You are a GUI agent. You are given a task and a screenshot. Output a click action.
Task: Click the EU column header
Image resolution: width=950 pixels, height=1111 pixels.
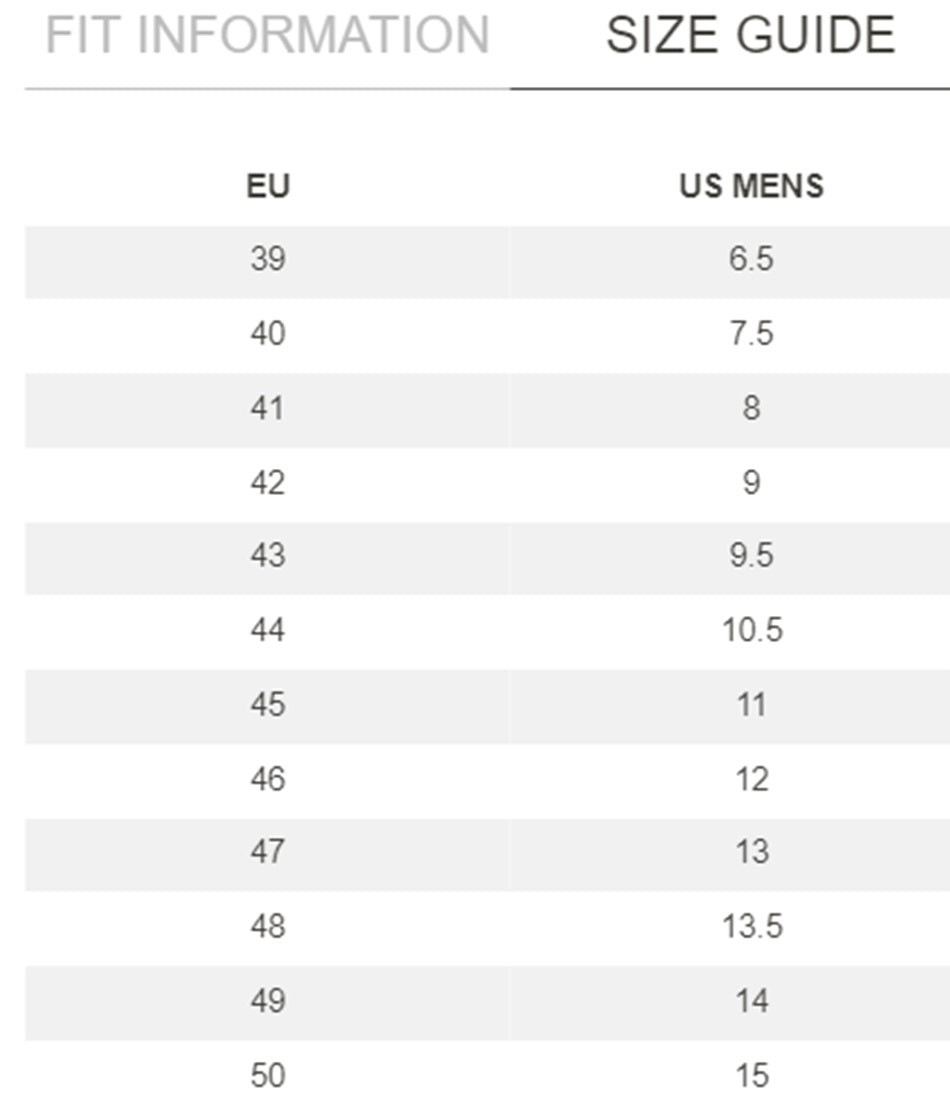[268, 186]
